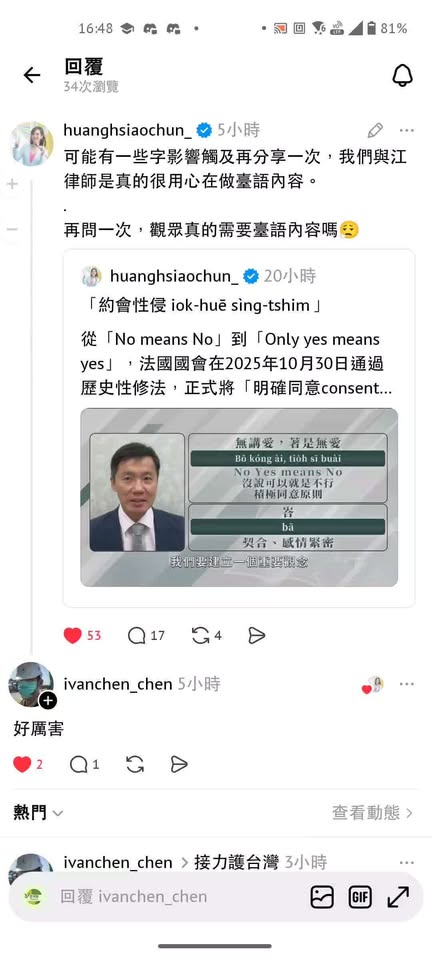Open the quoted video thumbnail

(x=239, y=497)
